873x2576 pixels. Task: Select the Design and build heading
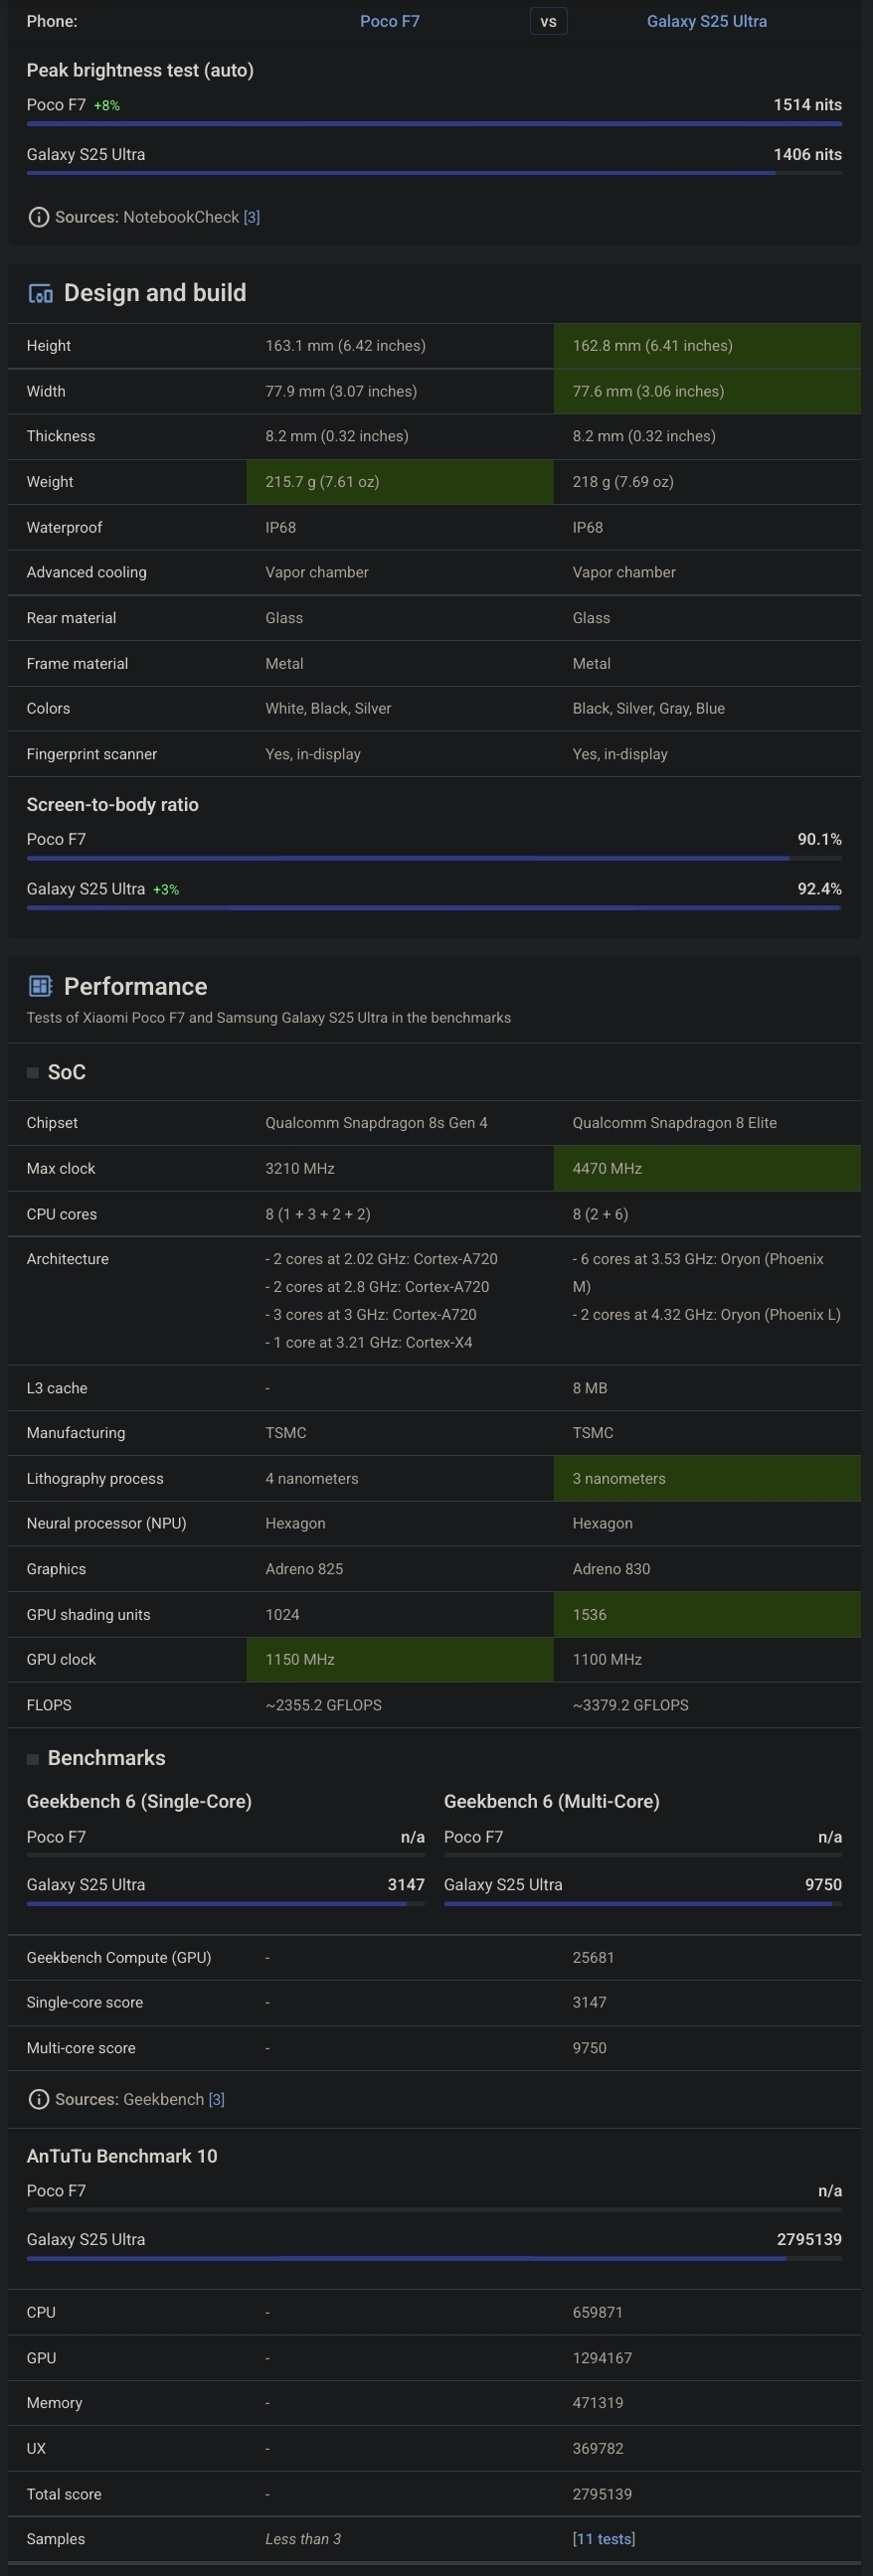(x=155, y=293)
